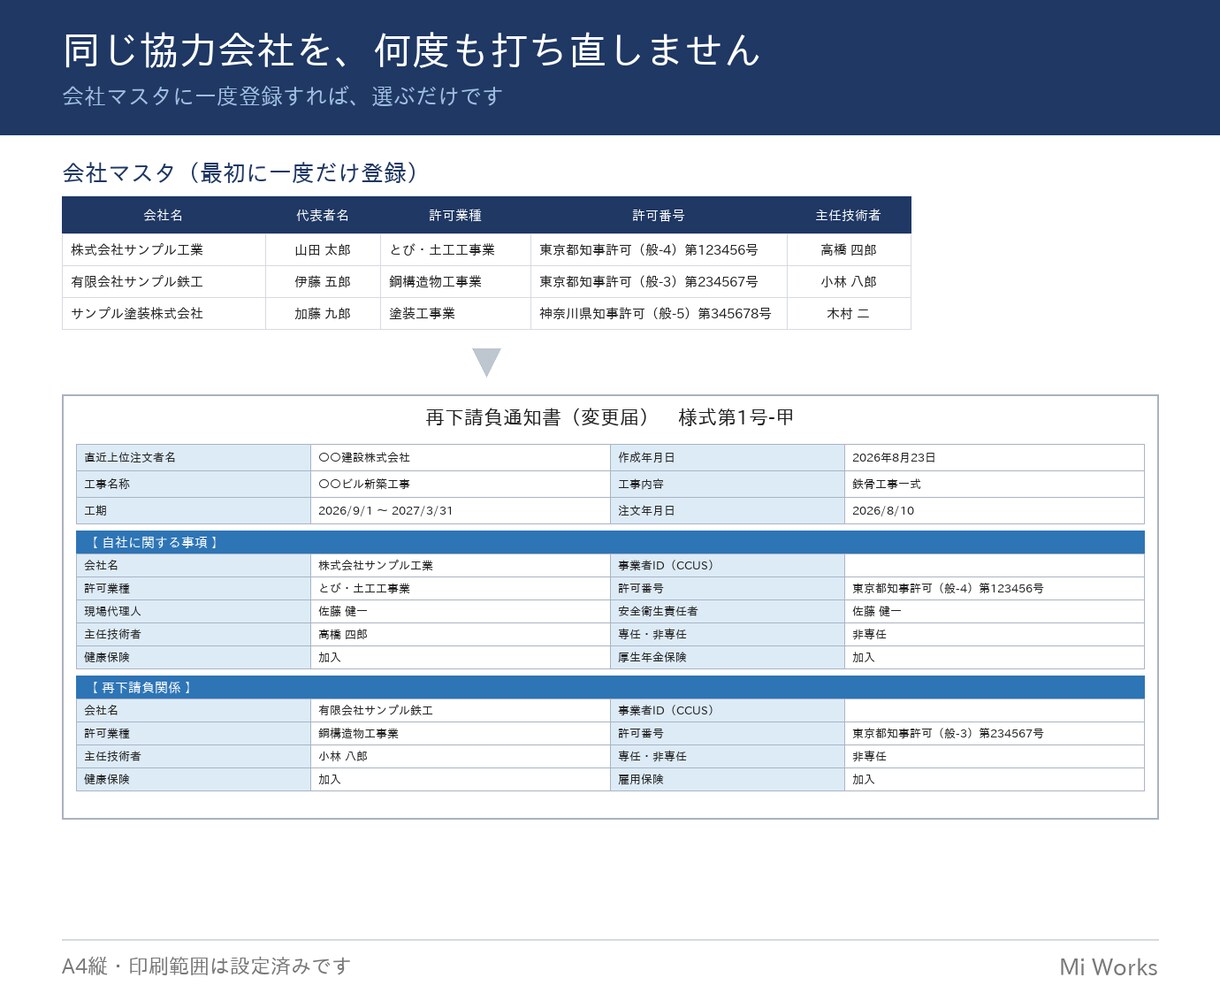Click form title 再下請負通知書（変更届）
The height and width of the screenshot is (1008, 1220).
click(538, 418)
